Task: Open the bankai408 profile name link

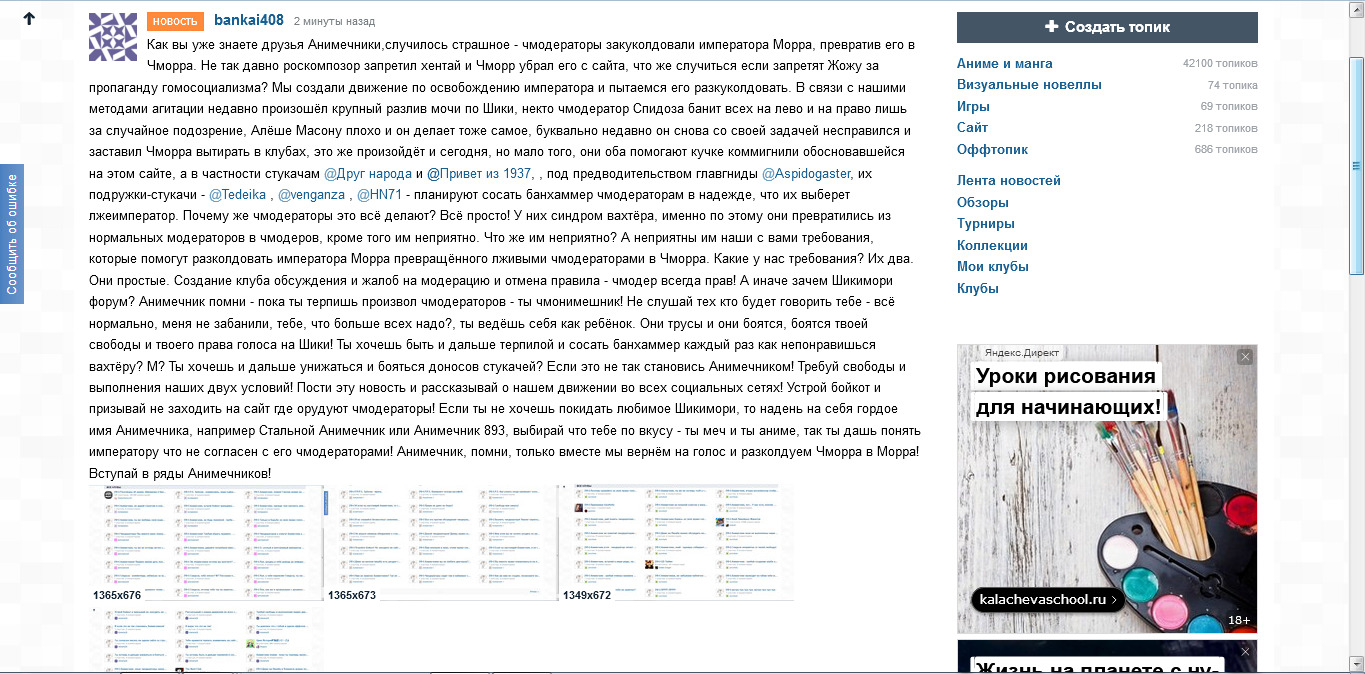Action: 249,20
